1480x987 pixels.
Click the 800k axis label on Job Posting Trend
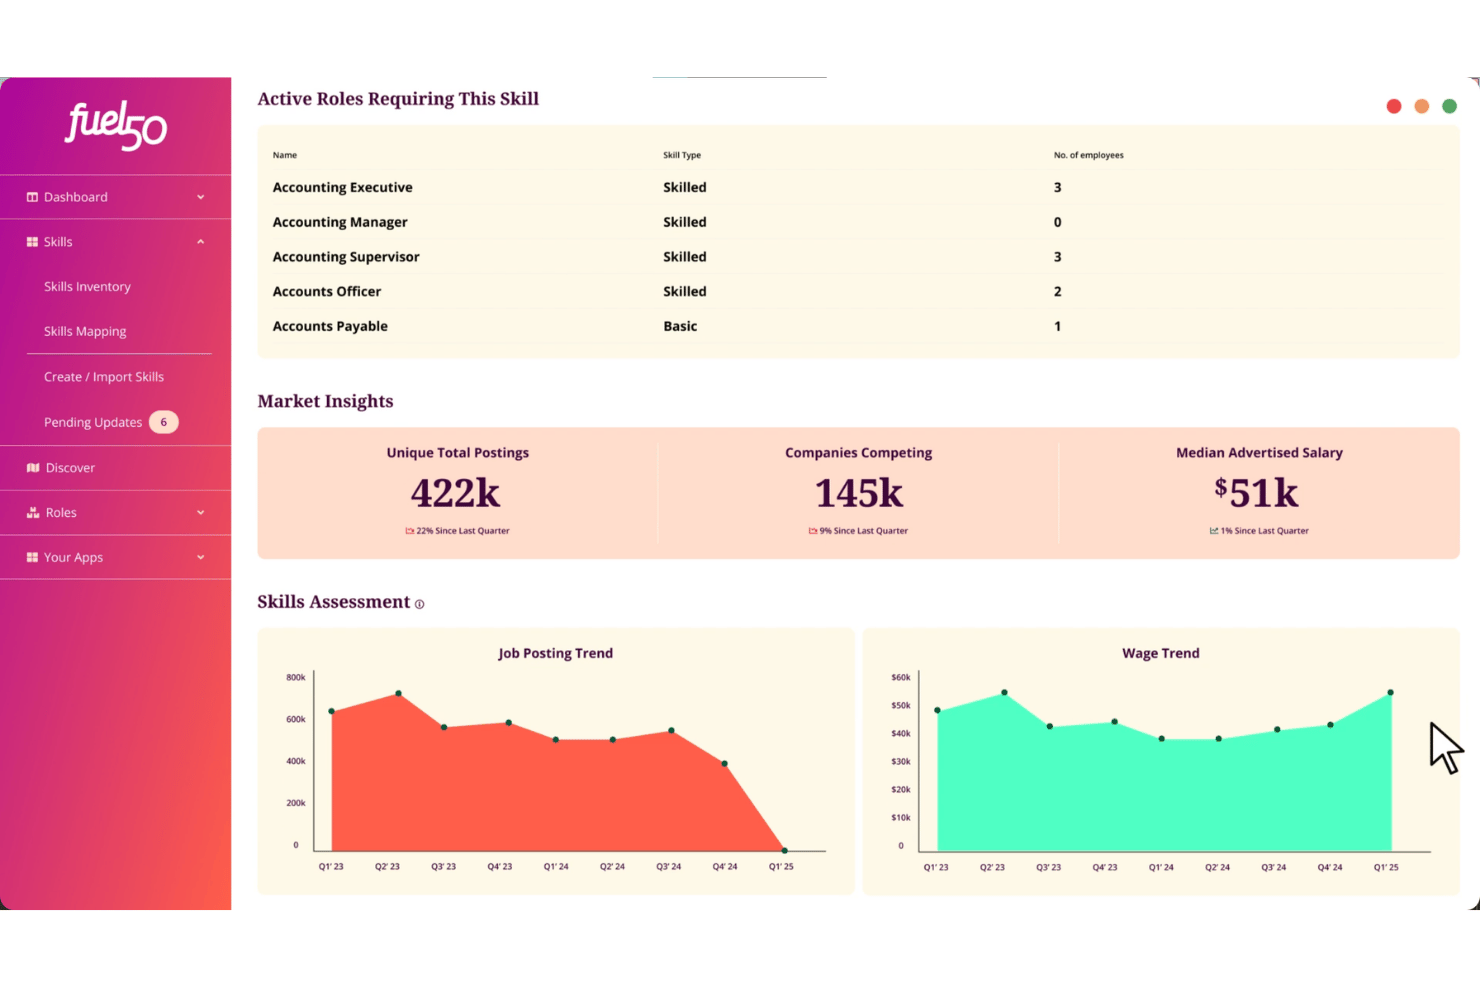point(296,678)
